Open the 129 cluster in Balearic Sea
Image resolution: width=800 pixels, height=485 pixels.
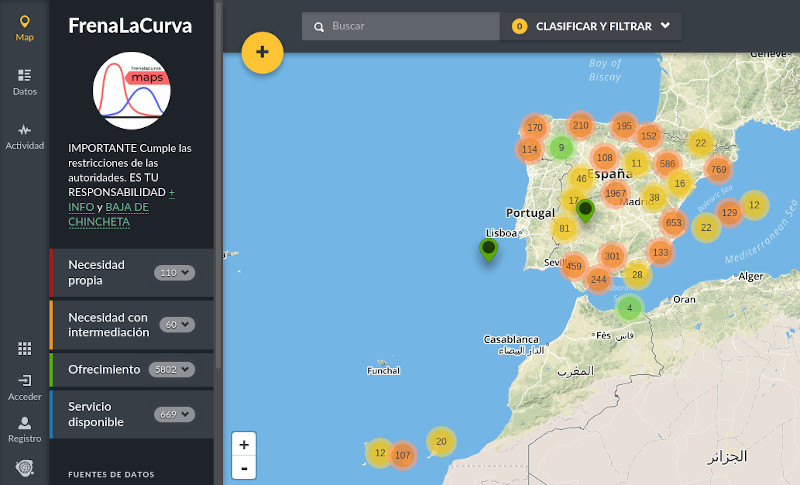click(x=729, y=212)
